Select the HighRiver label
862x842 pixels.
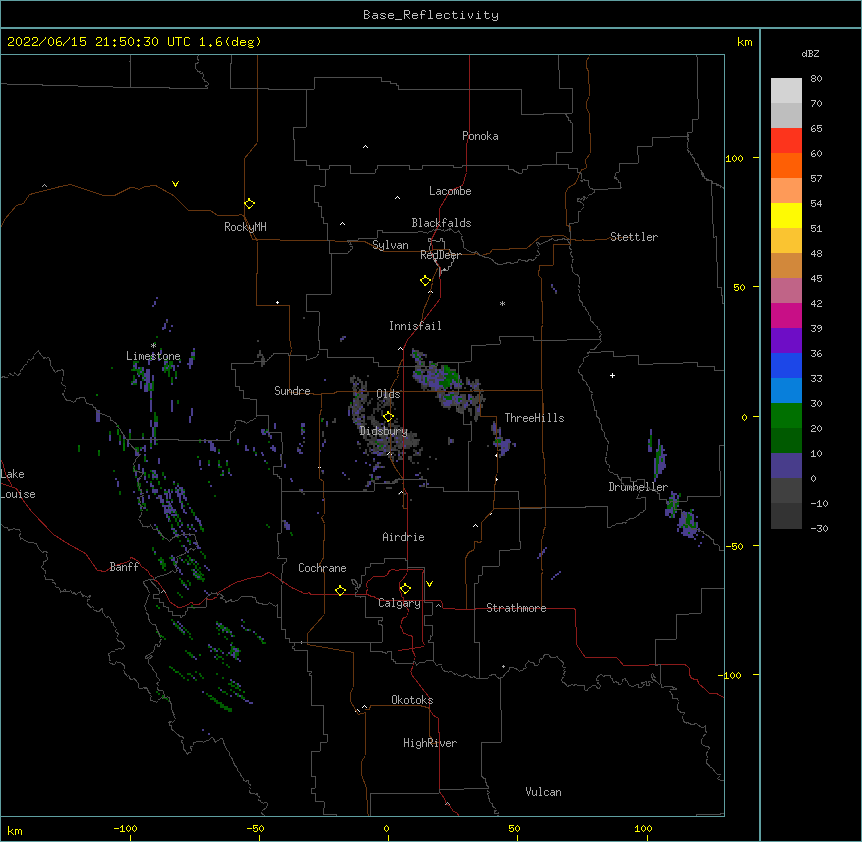(x=430, y=743)
